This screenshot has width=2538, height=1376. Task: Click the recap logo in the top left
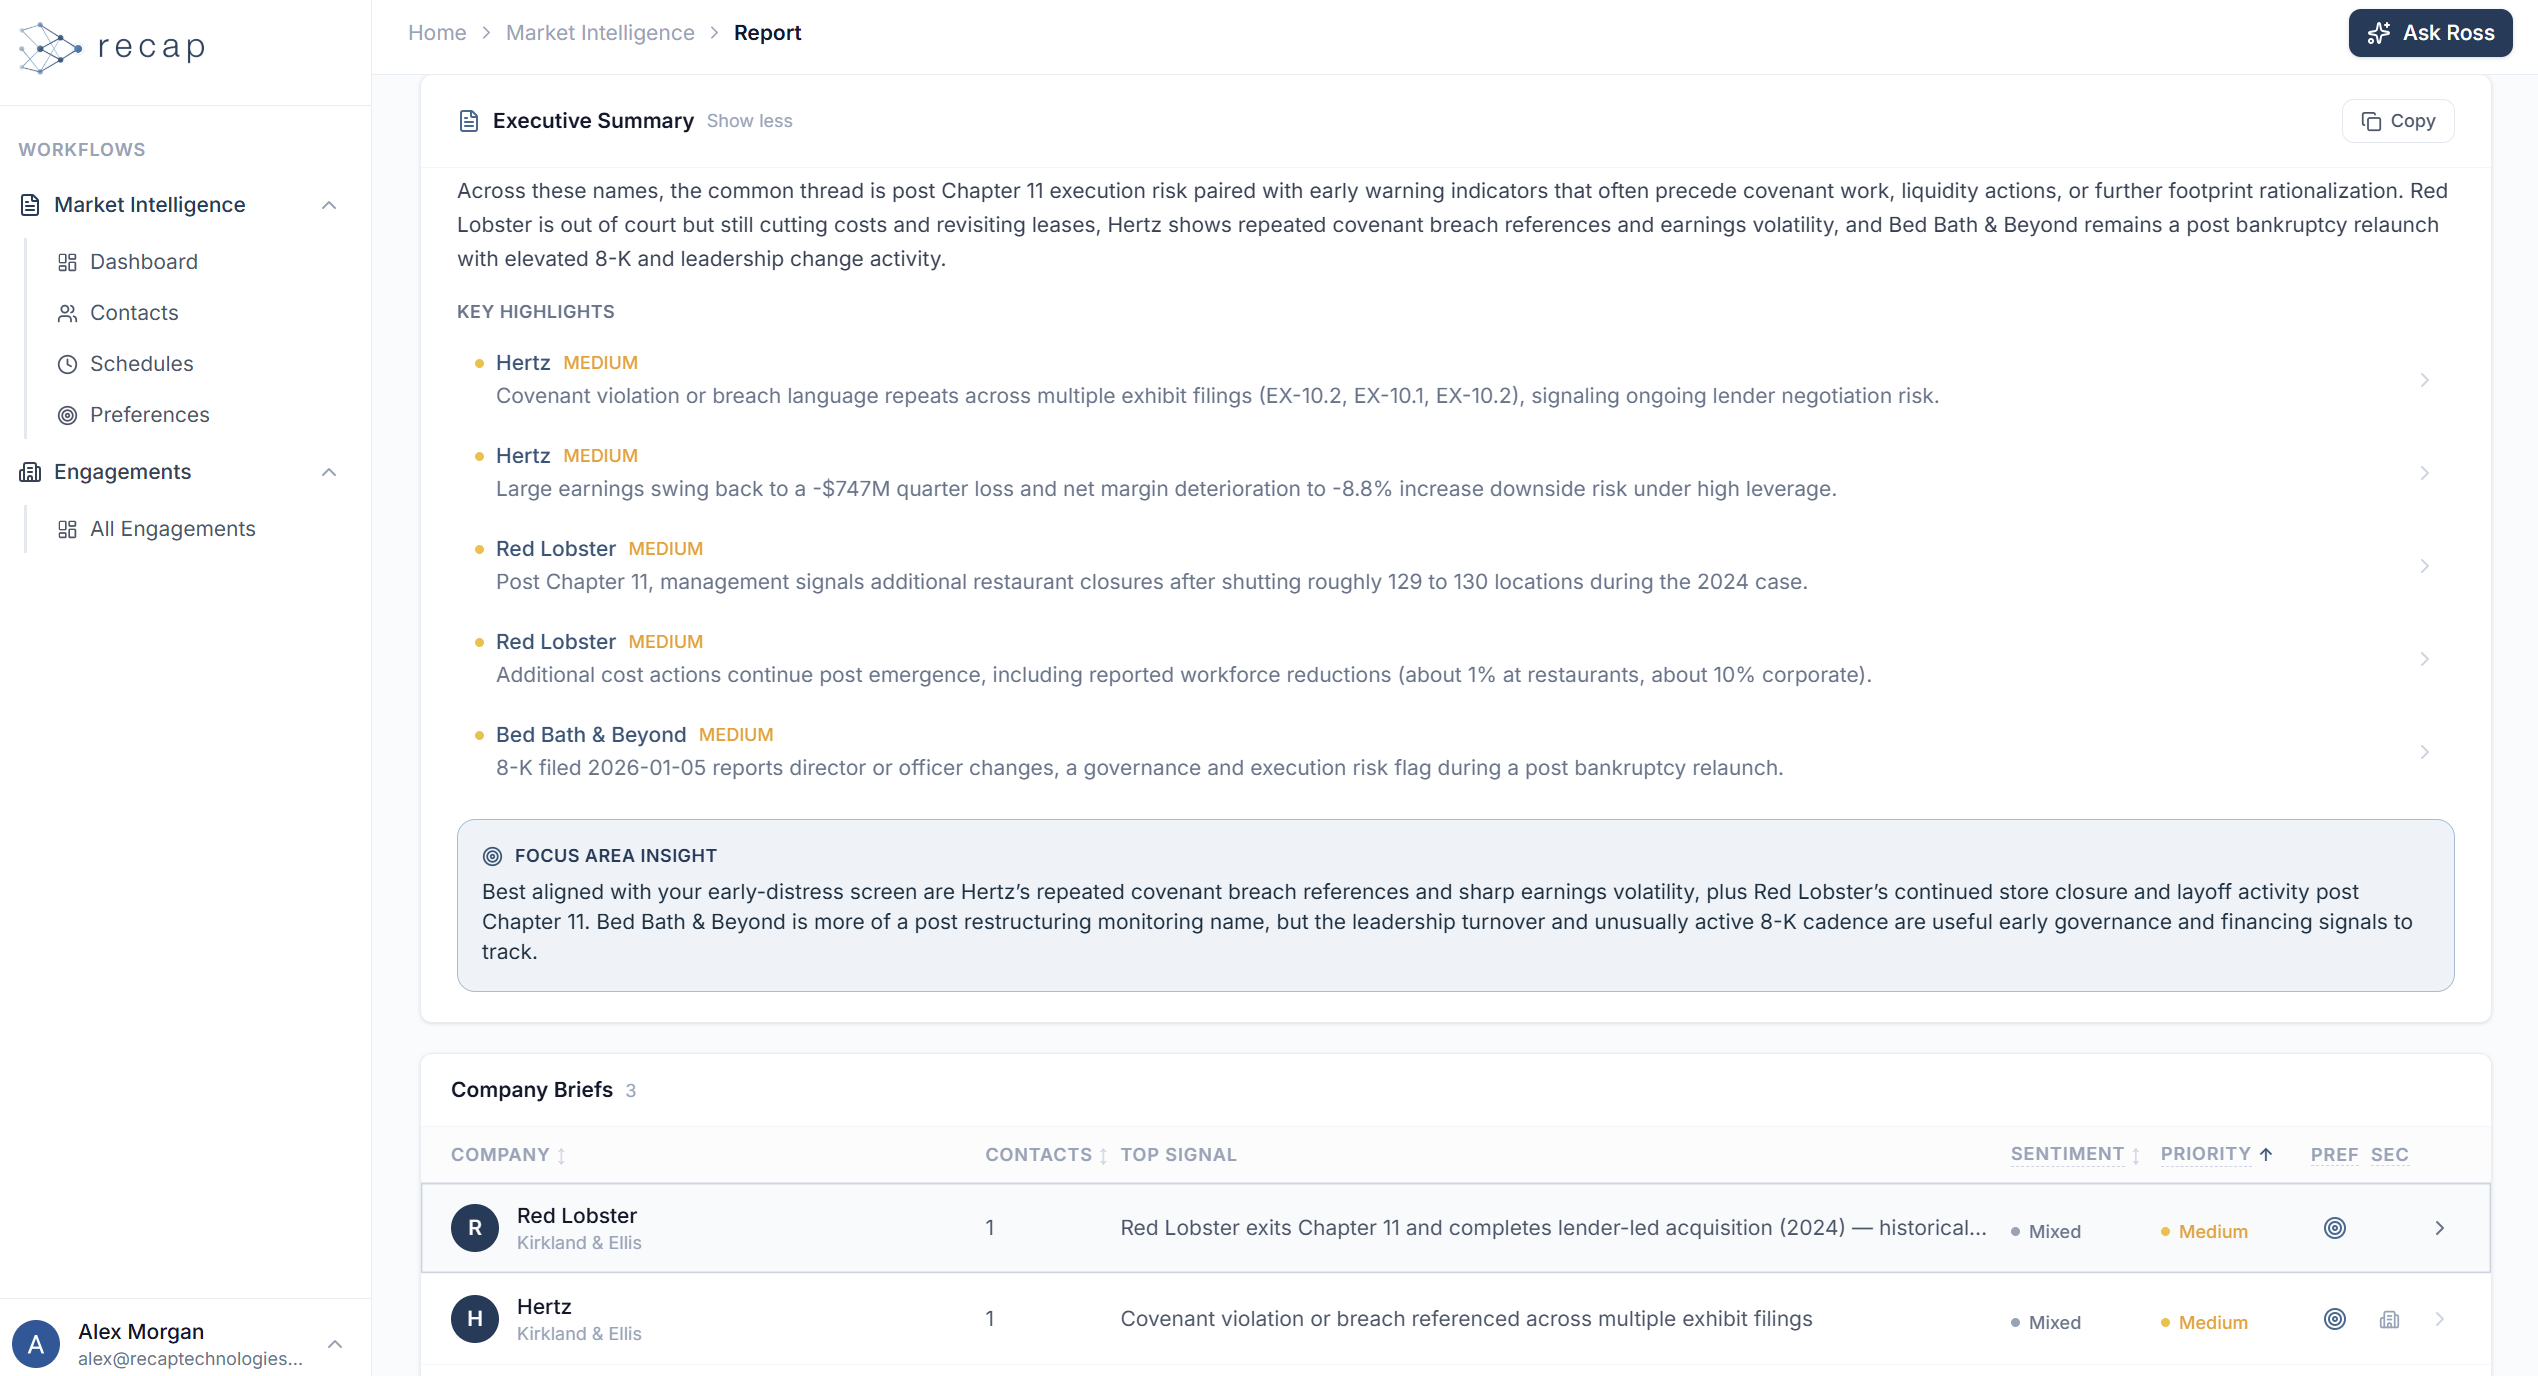click(x=110, y=46)
